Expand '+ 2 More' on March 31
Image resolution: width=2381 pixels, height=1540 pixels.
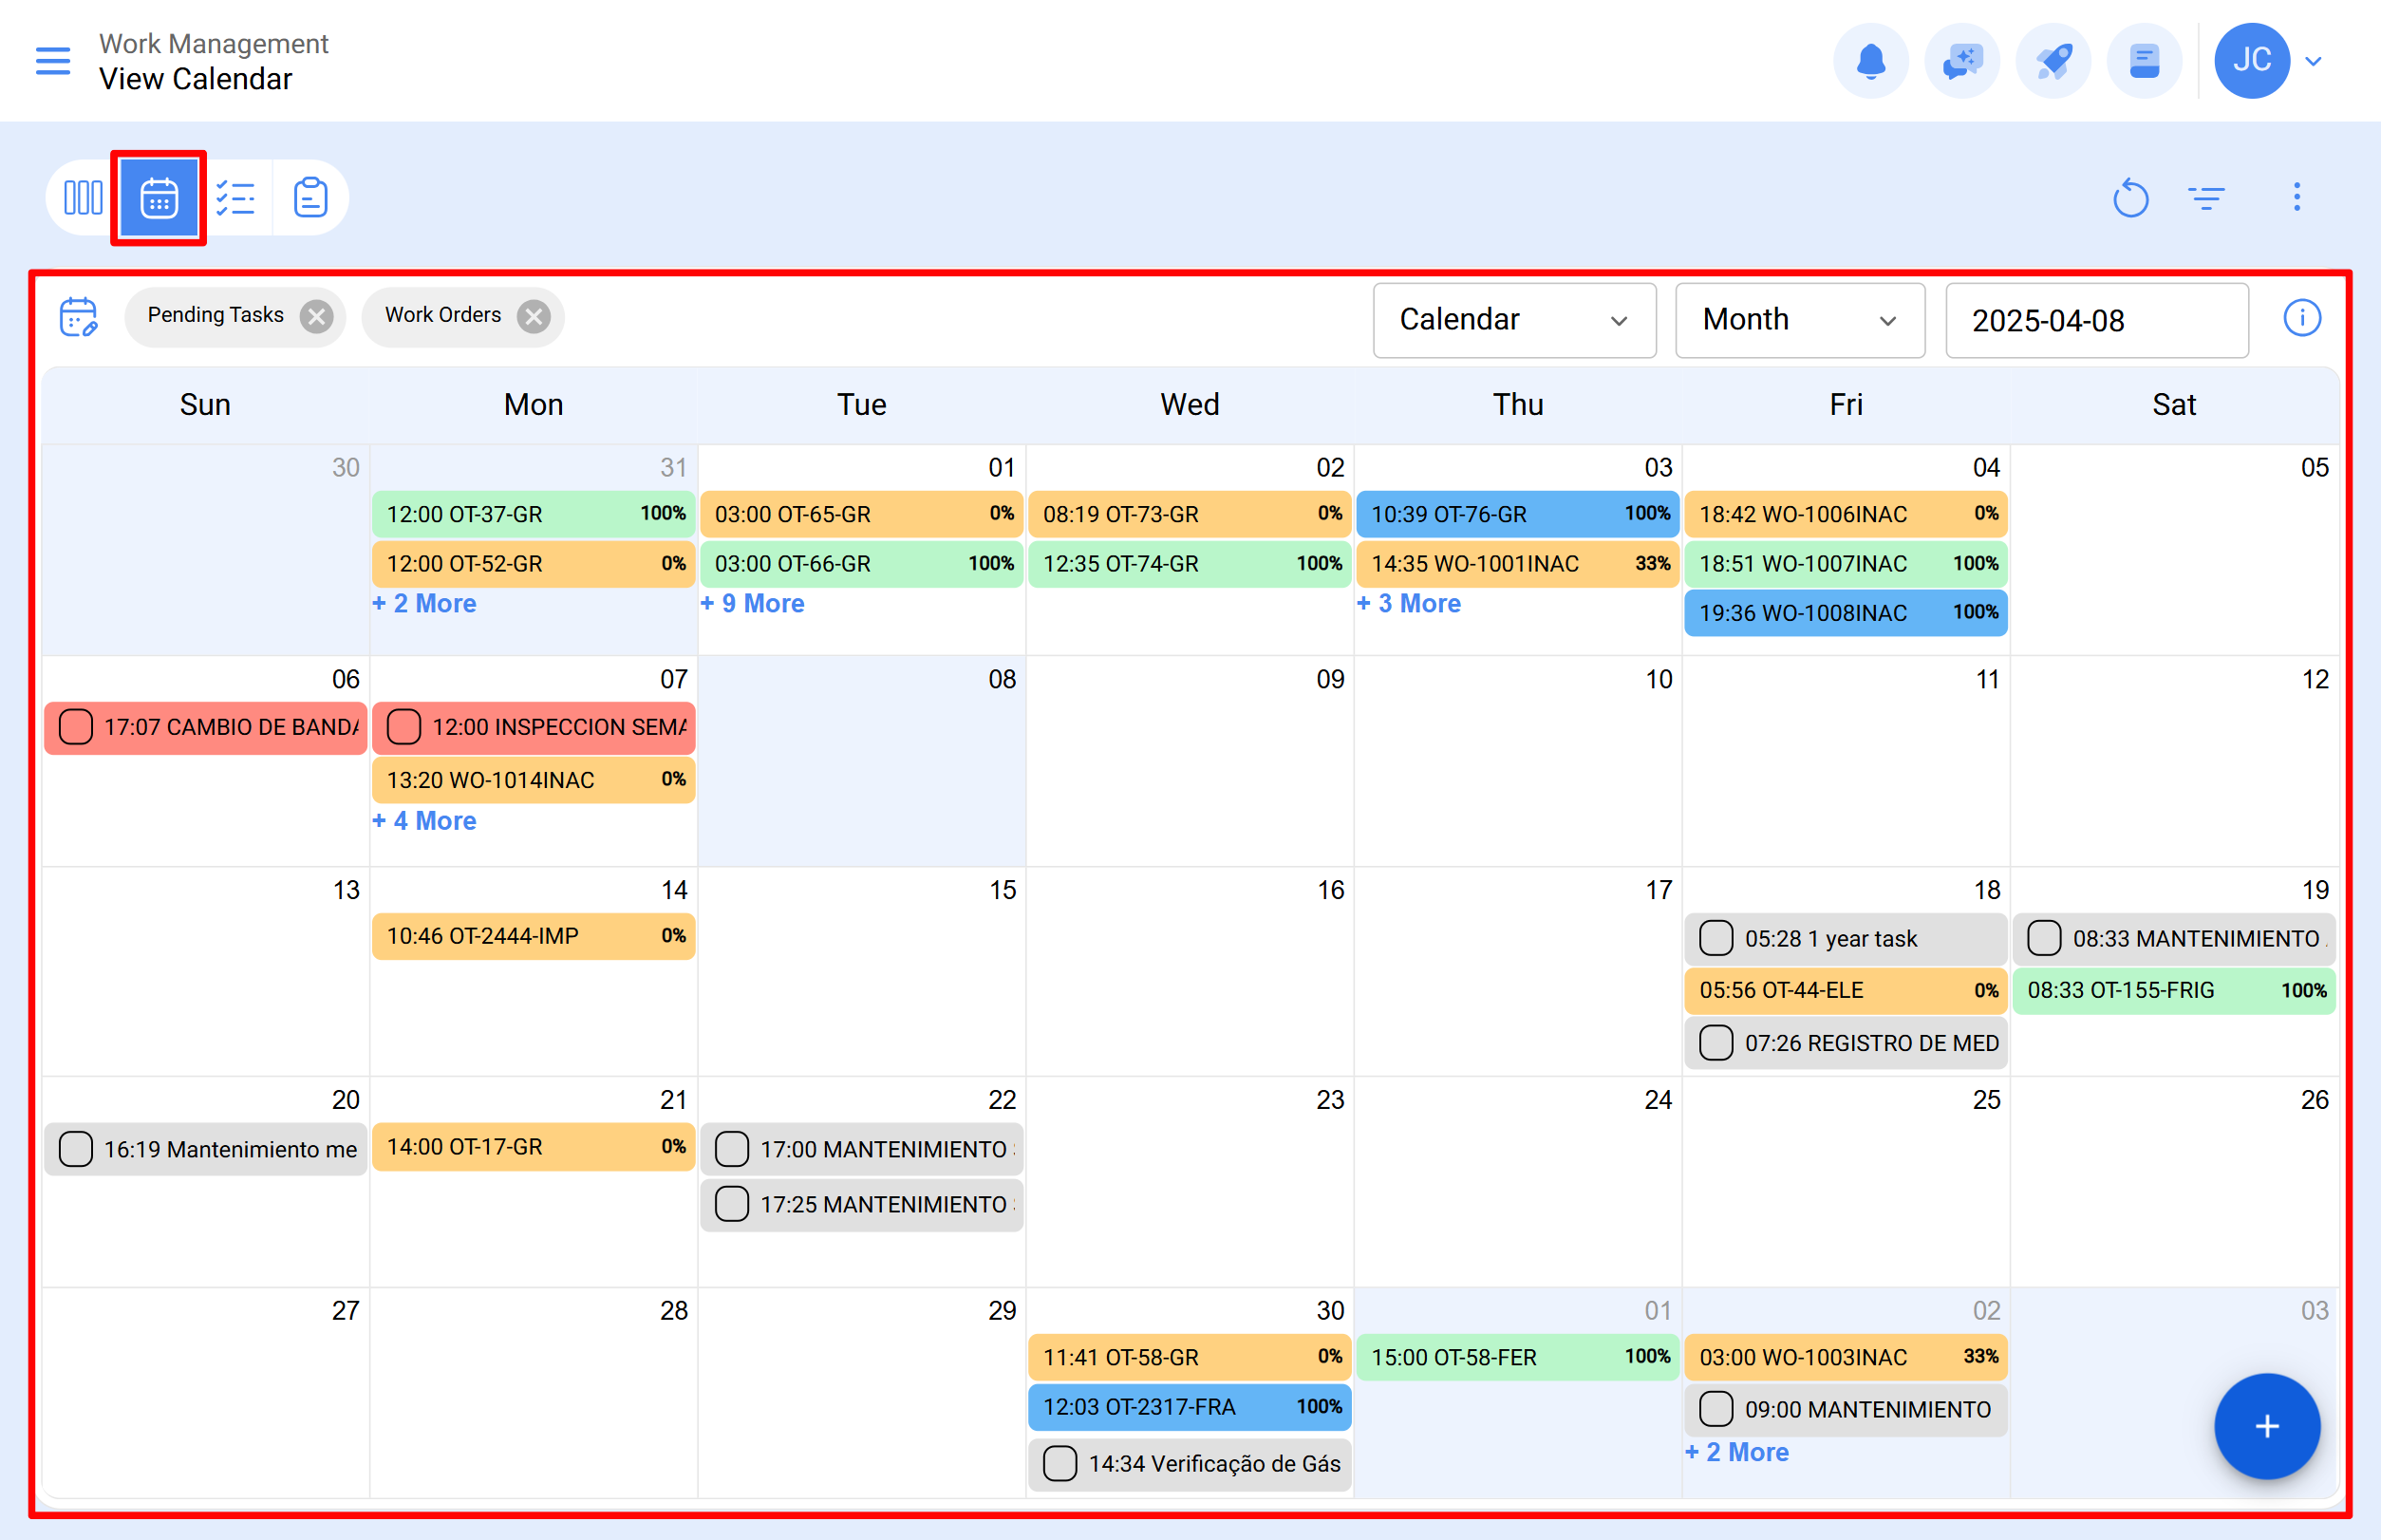click(x=424, y=604)
